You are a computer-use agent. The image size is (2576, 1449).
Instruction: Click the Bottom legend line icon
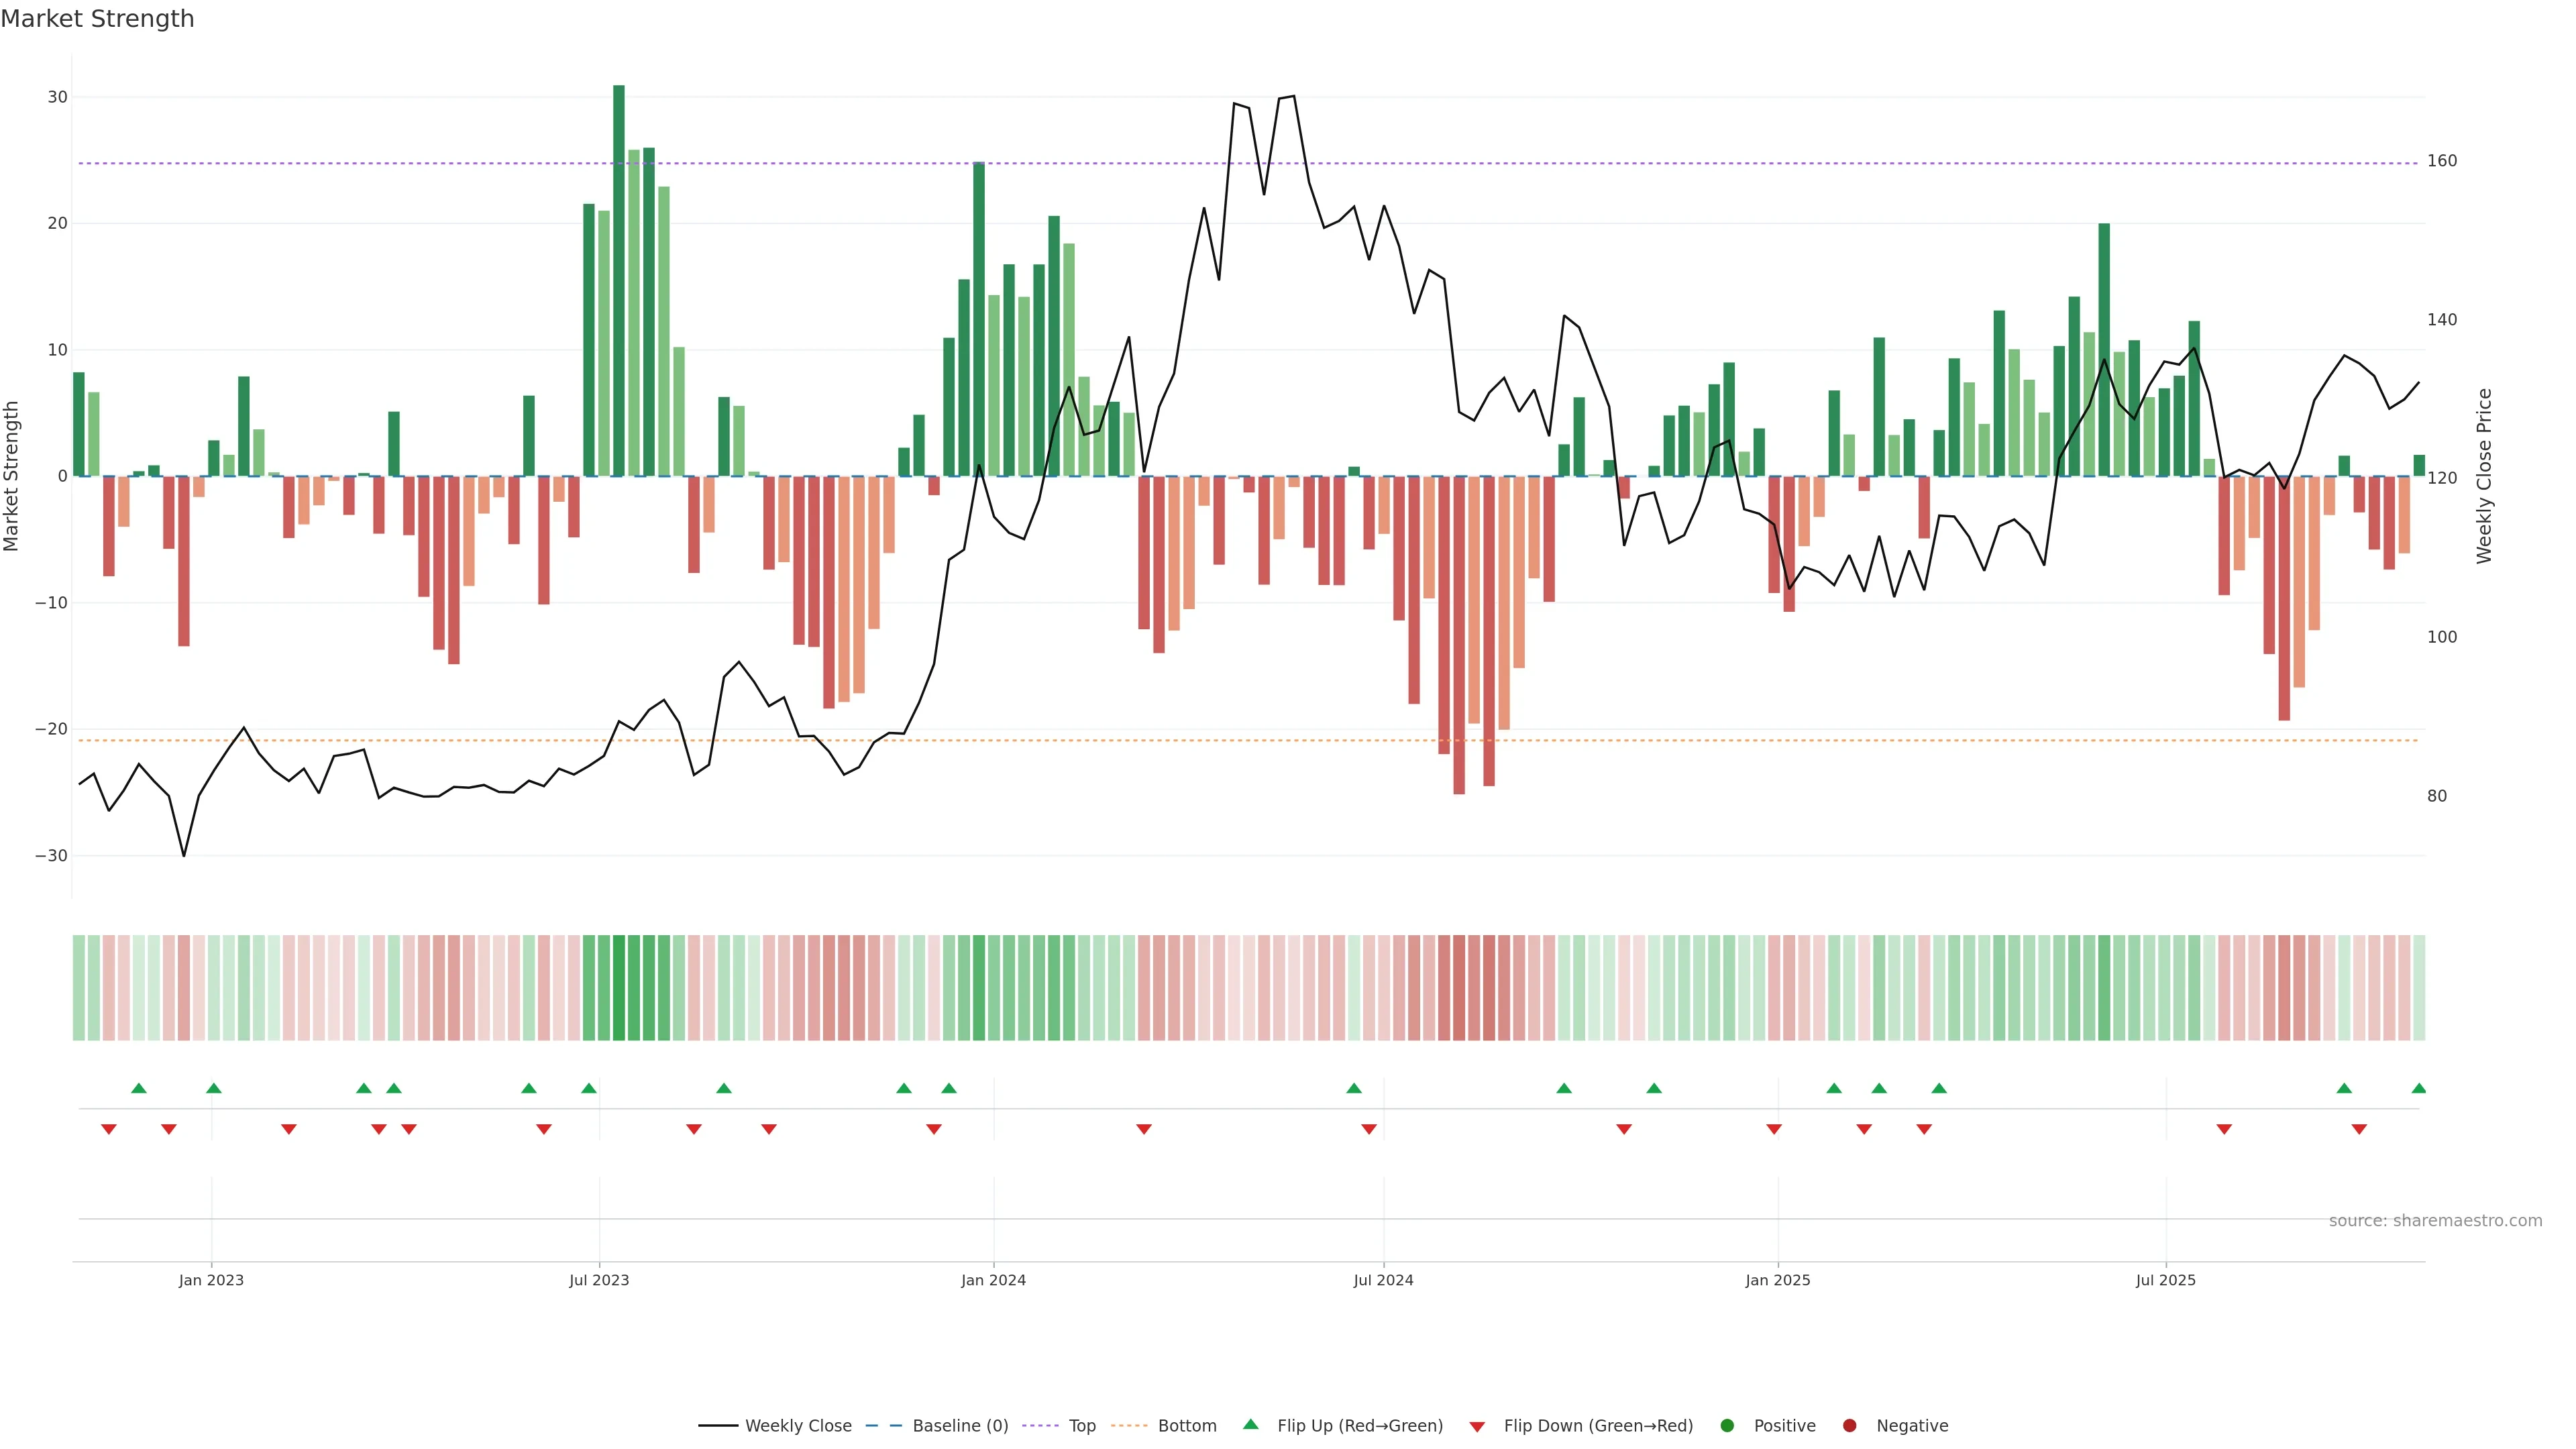pos(1129,1425)
